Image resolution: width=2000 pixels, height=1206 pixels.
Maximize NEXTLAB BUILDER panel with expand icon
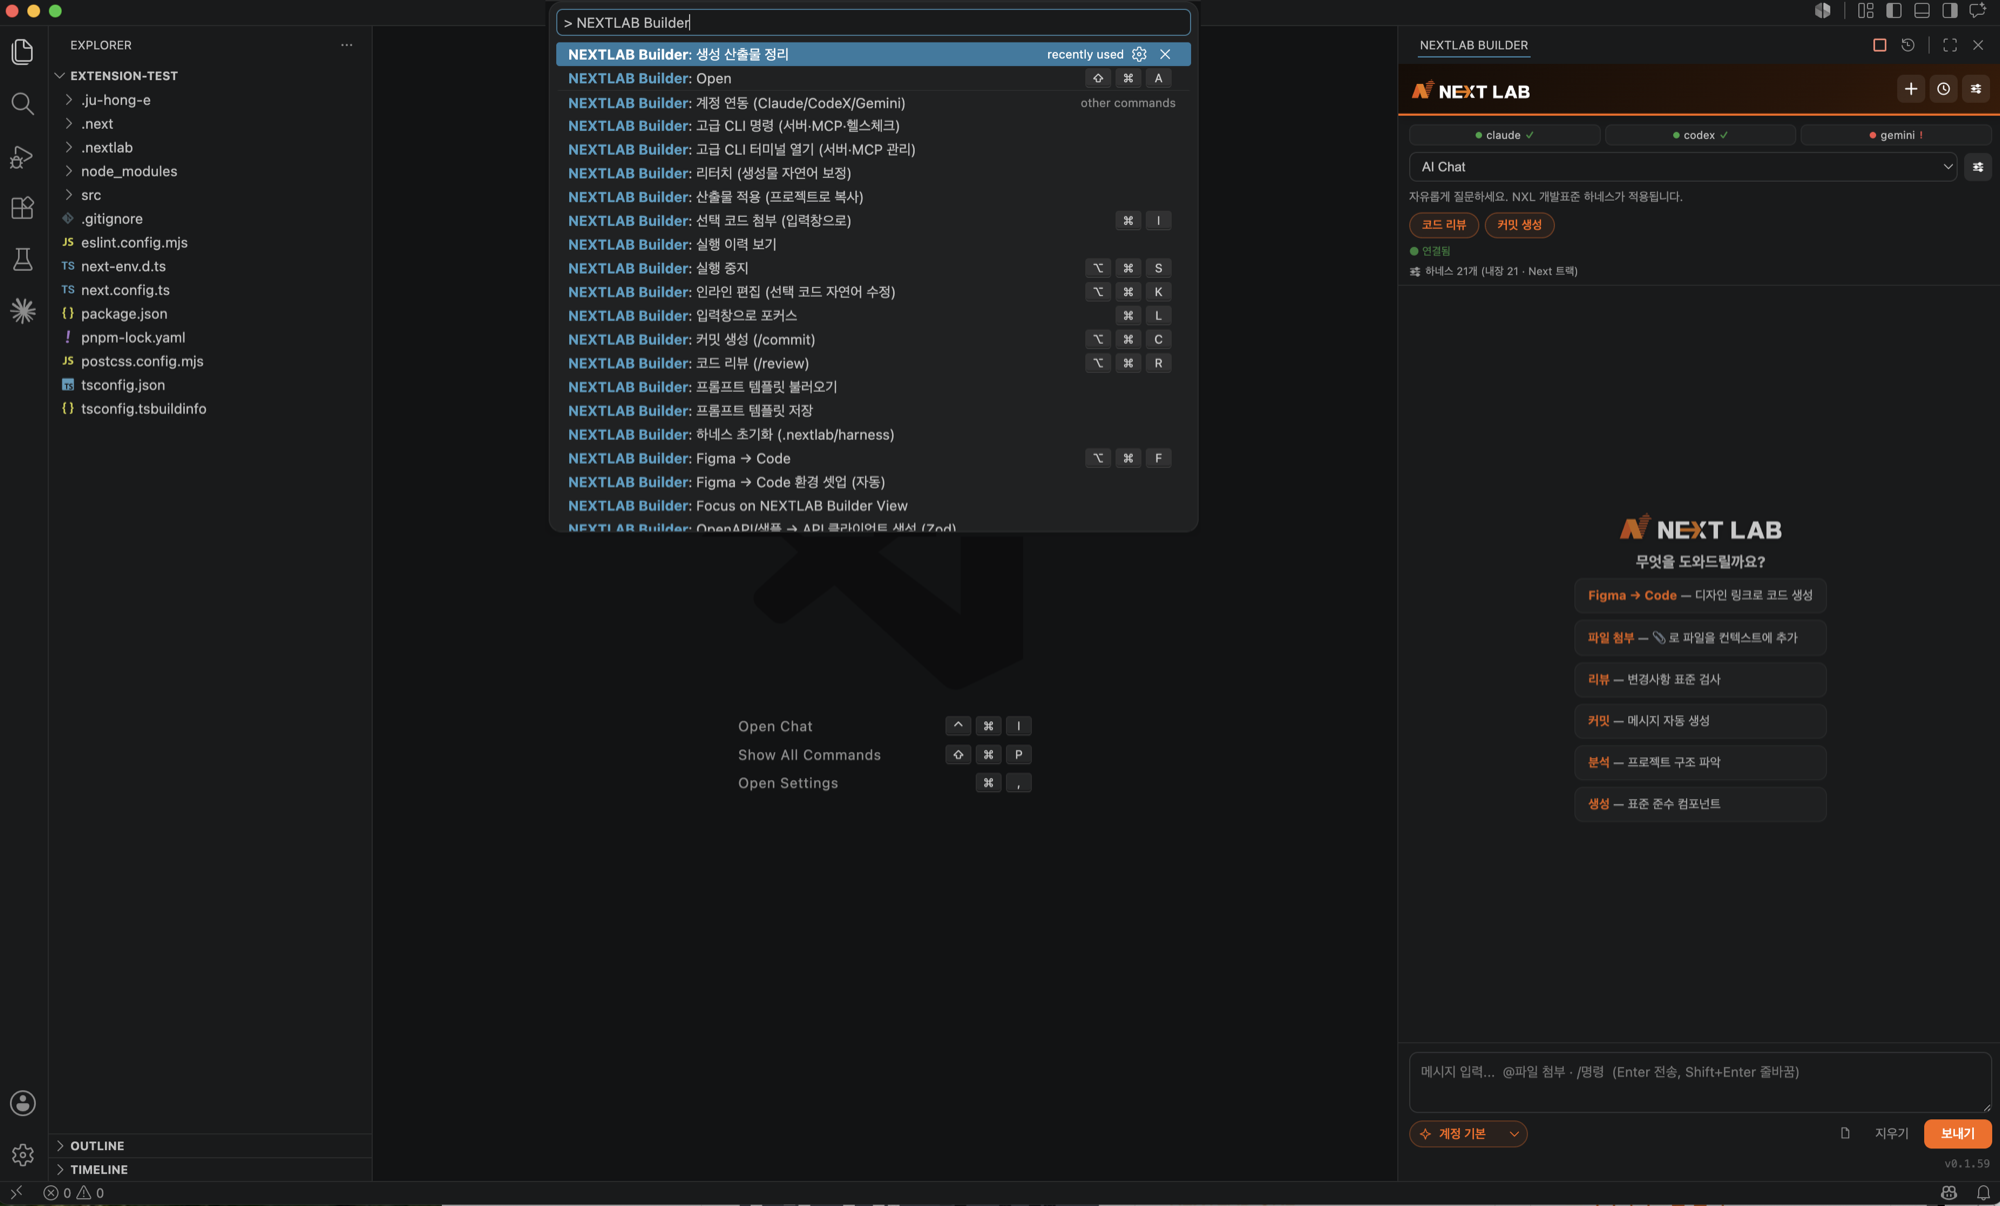pyautogui.click(x=1950, y=45)
